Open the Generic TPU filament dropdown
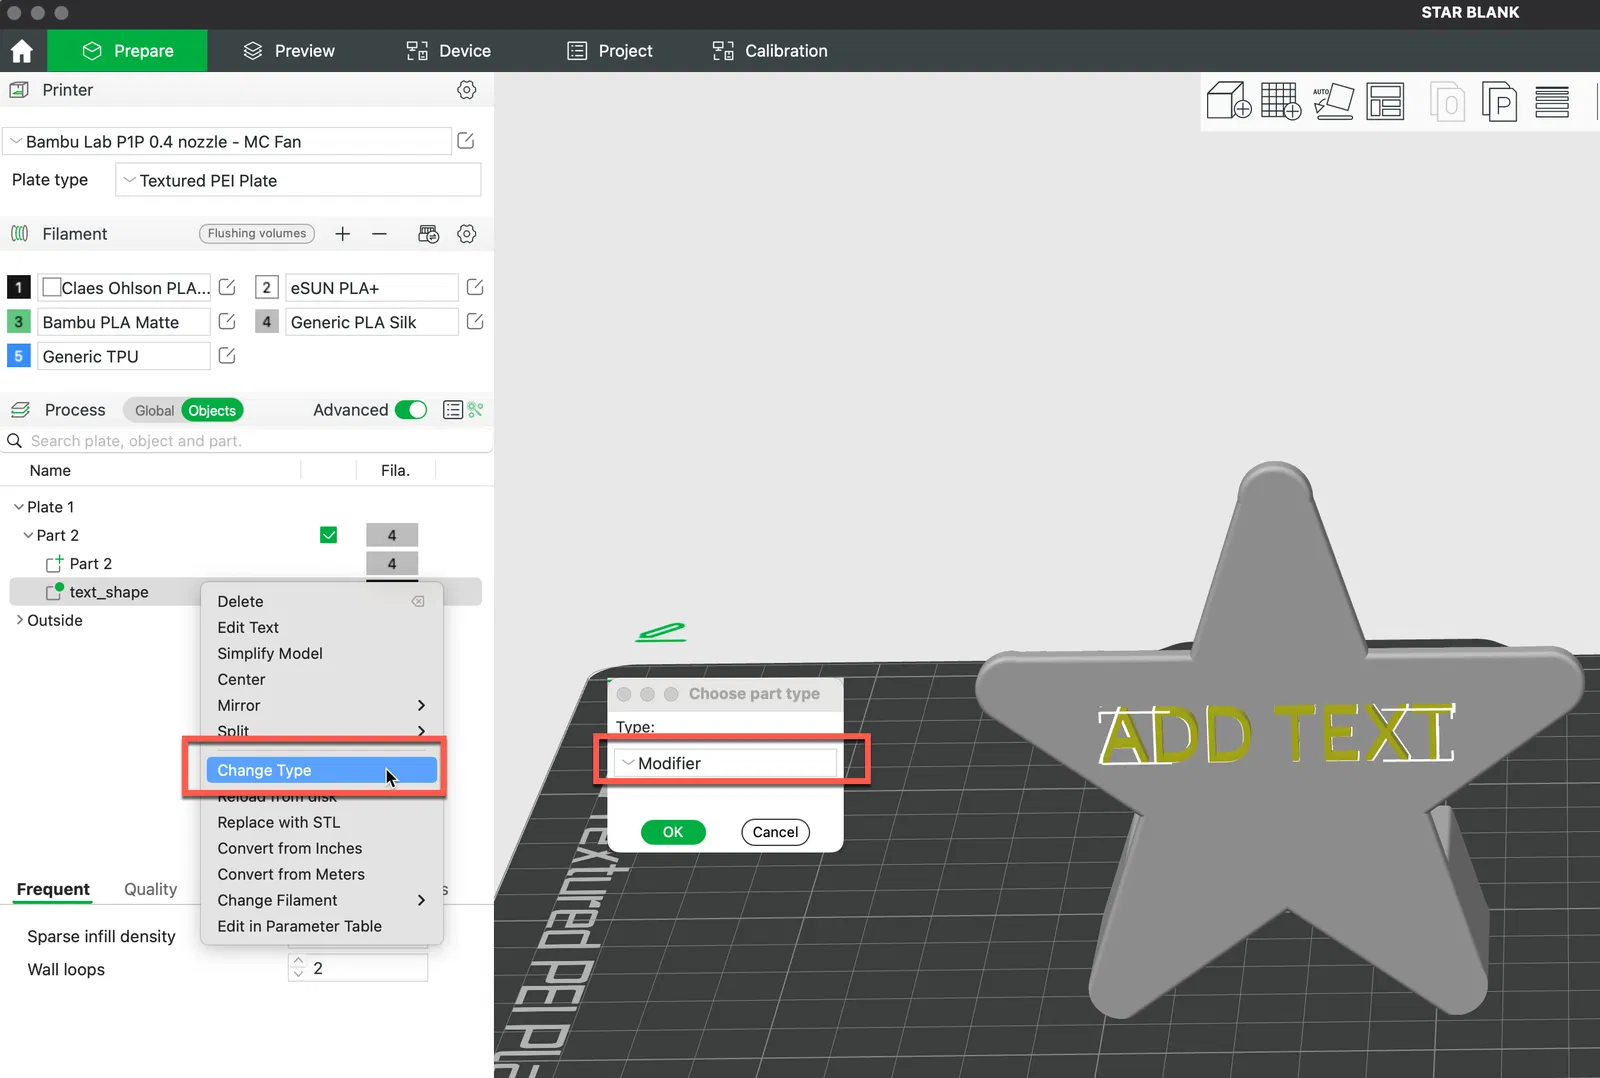The height and width of the screenshot is (1078, 1600). click(x=124, y=356)
